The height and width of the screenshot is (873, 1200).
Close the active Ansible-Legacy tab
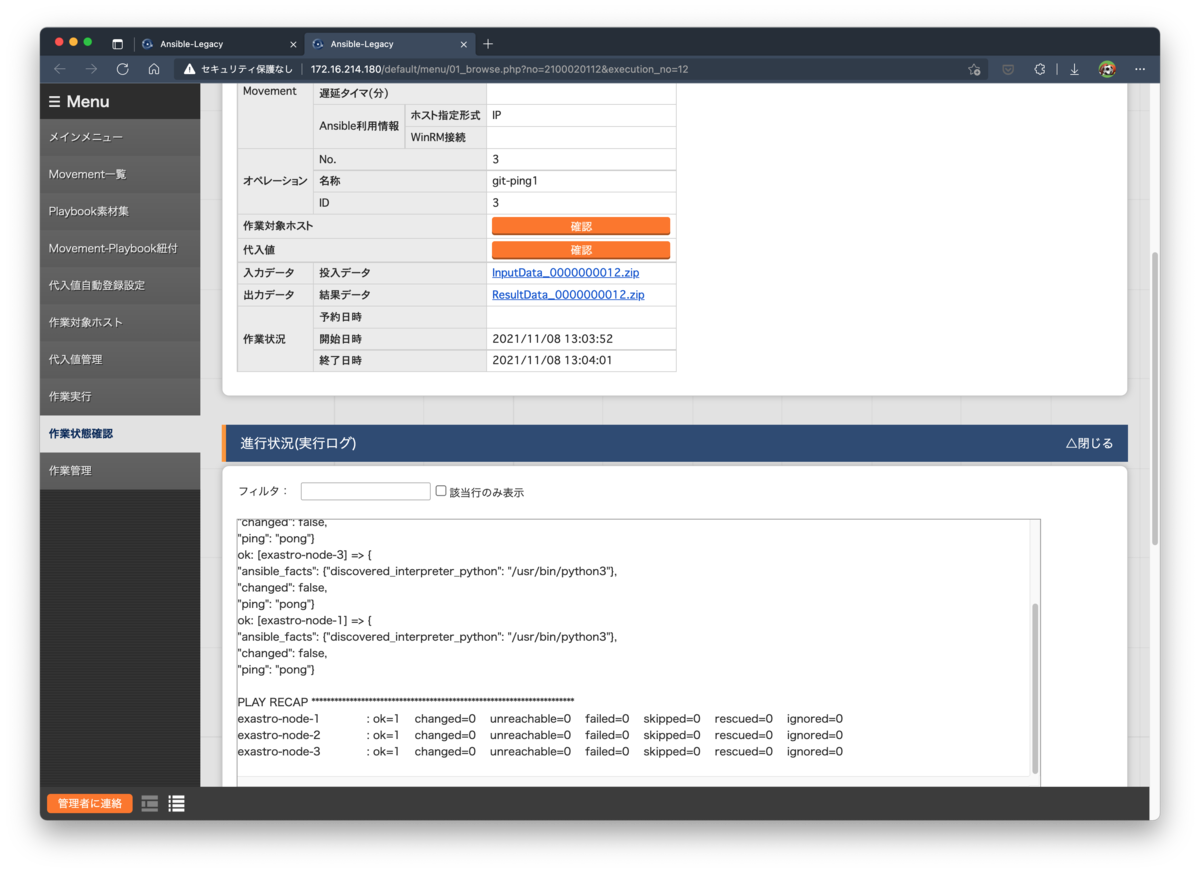[464, 44]
